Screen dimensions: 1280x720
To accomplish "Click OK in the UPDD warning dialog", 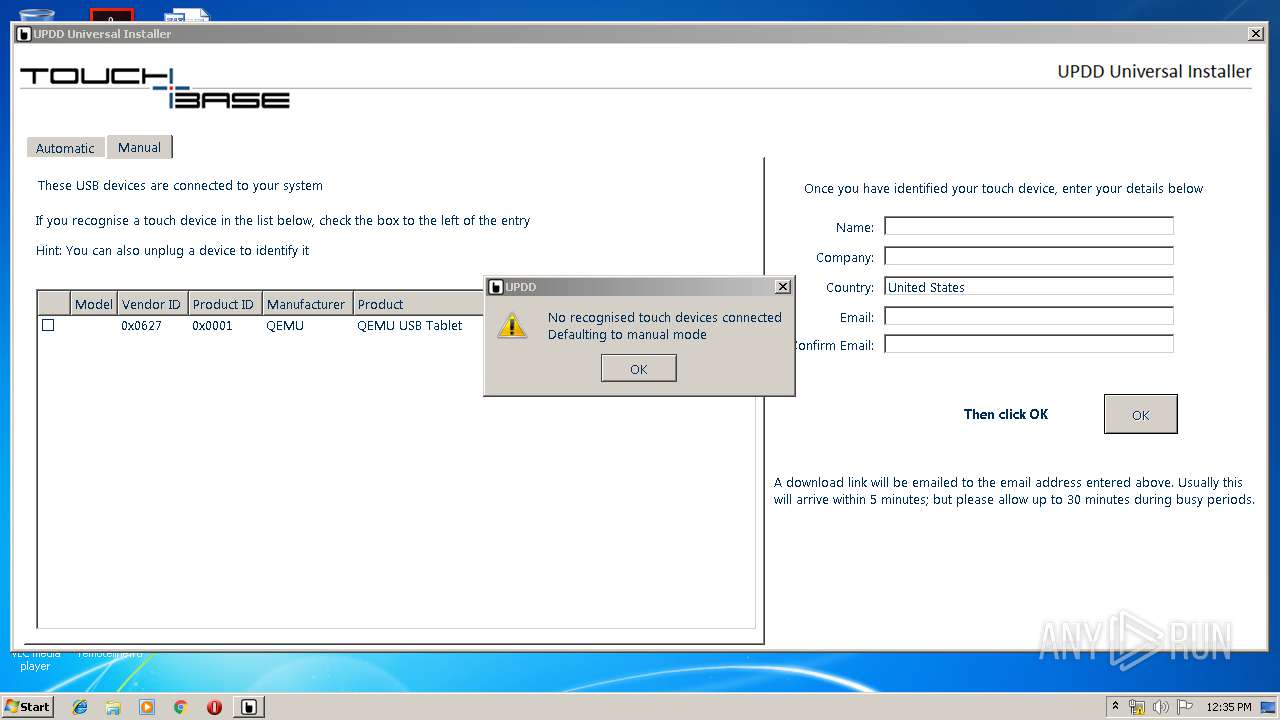I will [x=638, y=369].
